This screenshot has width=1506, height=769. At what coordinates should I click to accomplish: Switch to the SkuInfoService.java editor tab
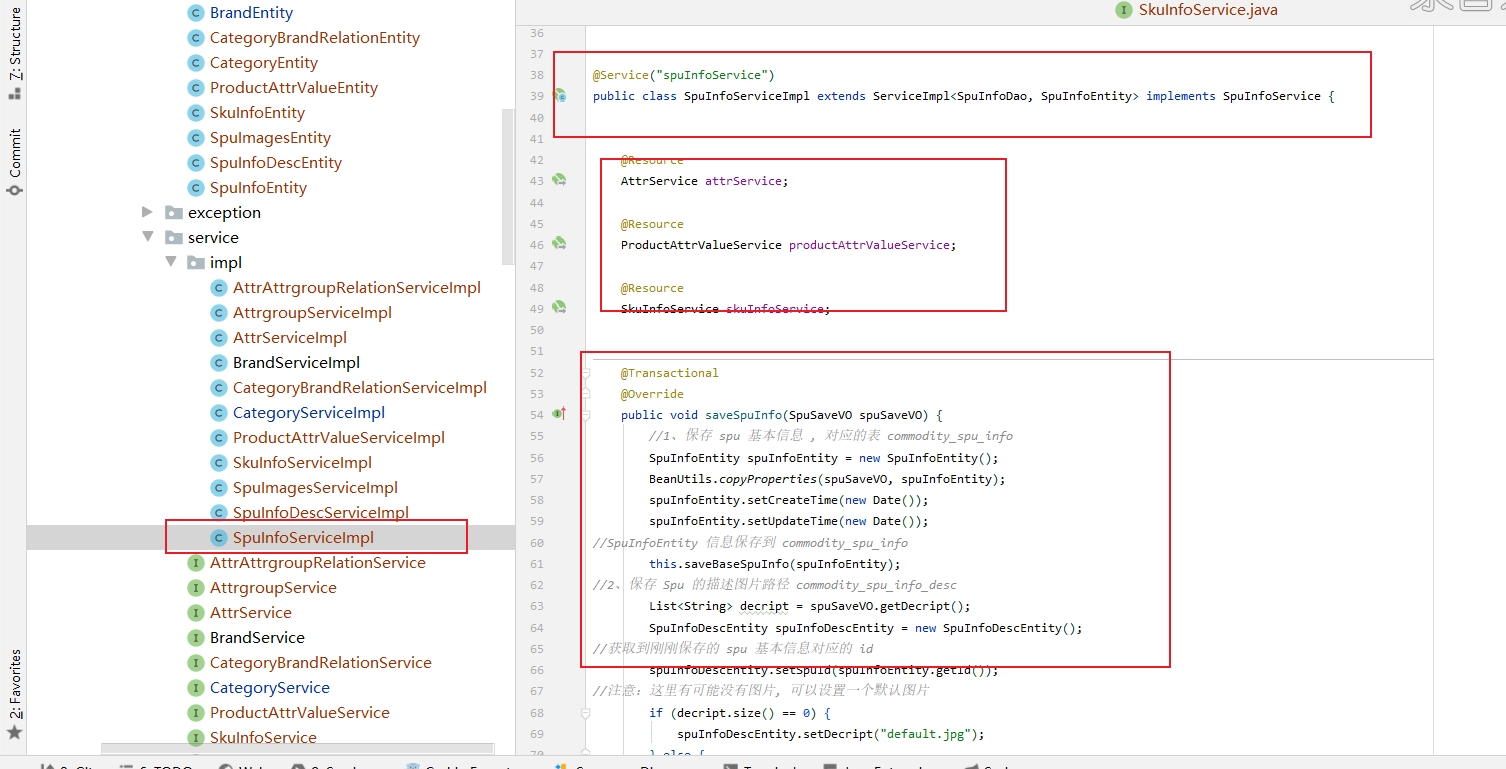(x=1197, y=10)
